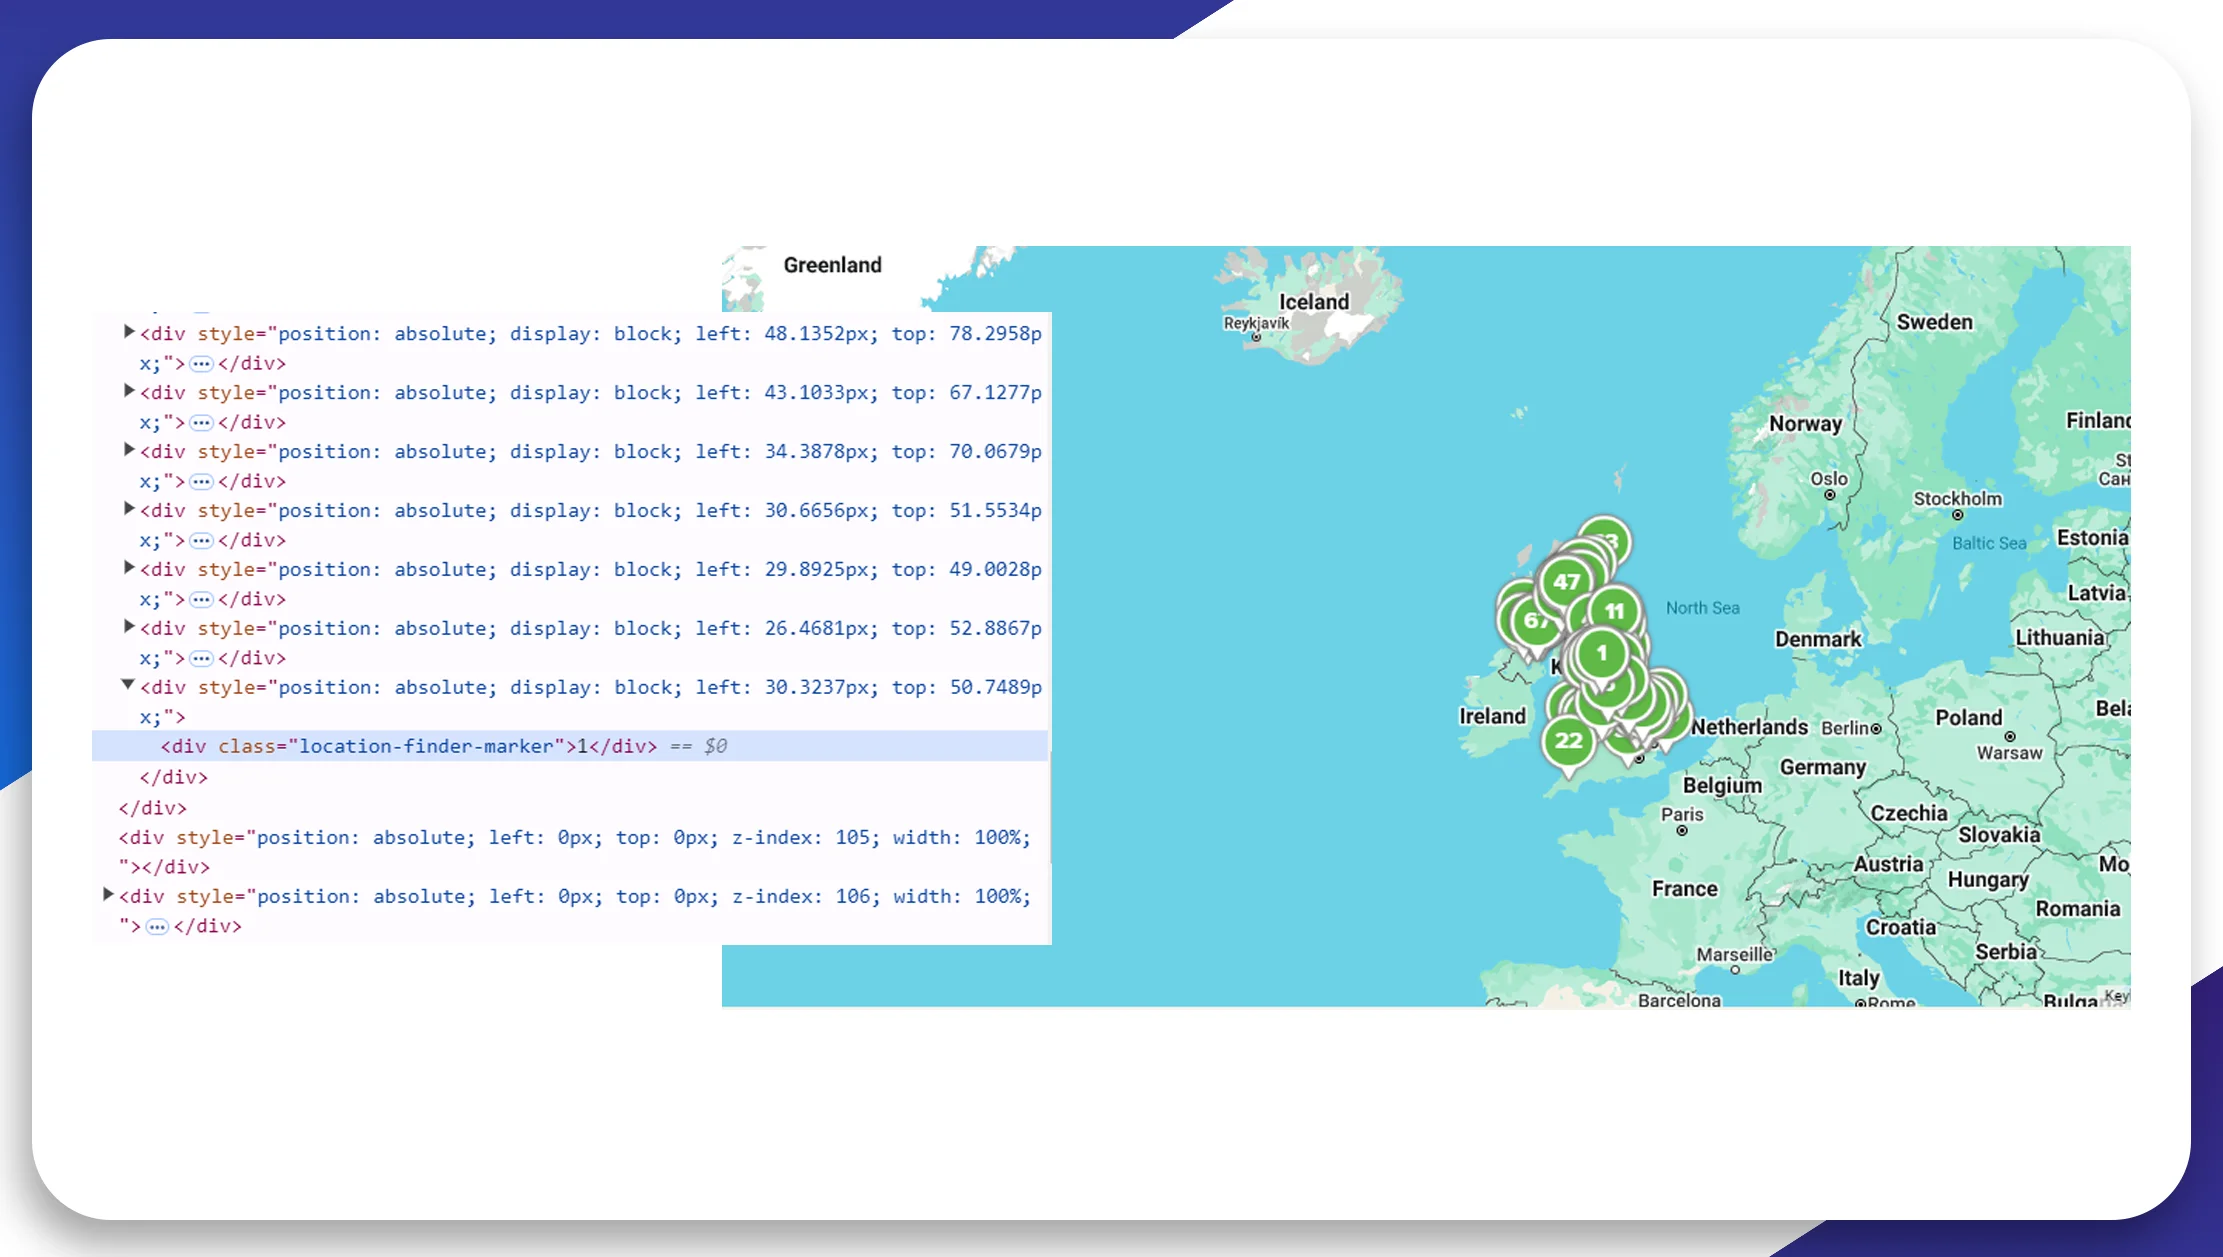Click the Stockholm city label
This screenshot has height=1257, width=2223.
[1957, 499]
